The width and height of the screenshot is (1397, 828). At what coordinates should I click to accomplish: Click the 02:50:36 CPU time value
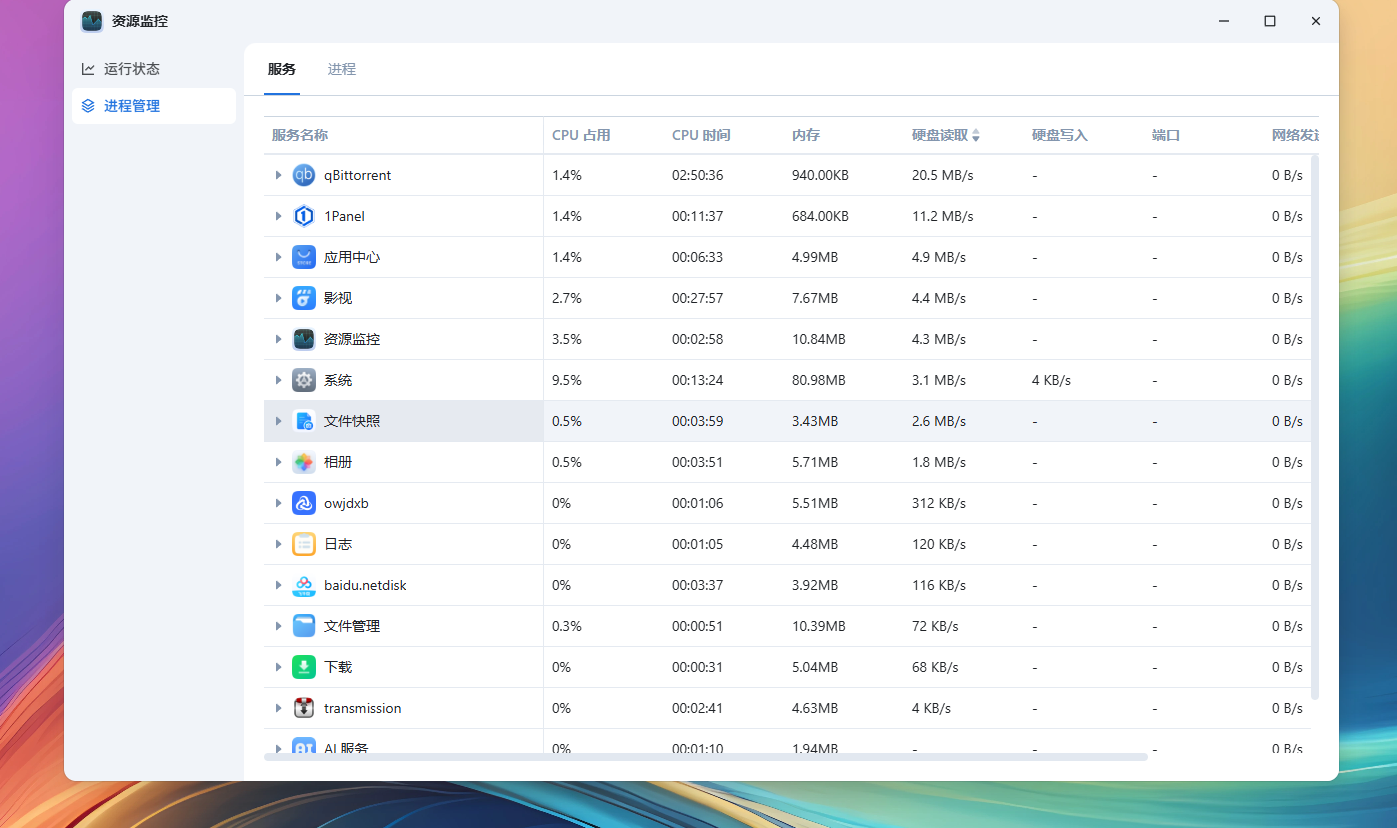click(698, 175)
